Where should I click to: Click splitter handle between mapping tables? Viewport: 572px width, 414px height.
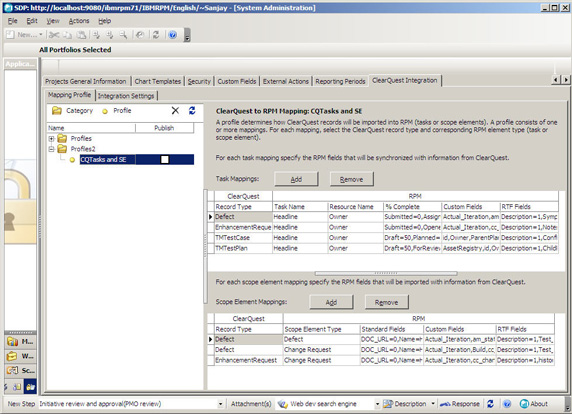click(x=386, y=273)
